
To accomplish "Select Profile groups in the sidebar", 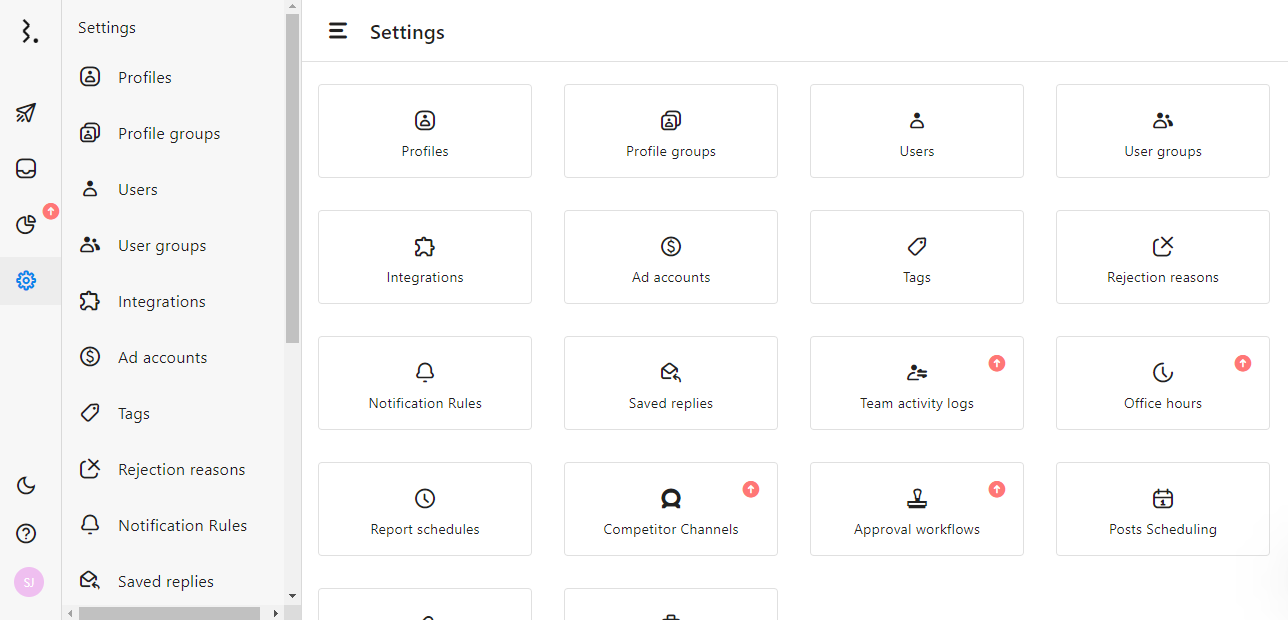I will (168, 134).
